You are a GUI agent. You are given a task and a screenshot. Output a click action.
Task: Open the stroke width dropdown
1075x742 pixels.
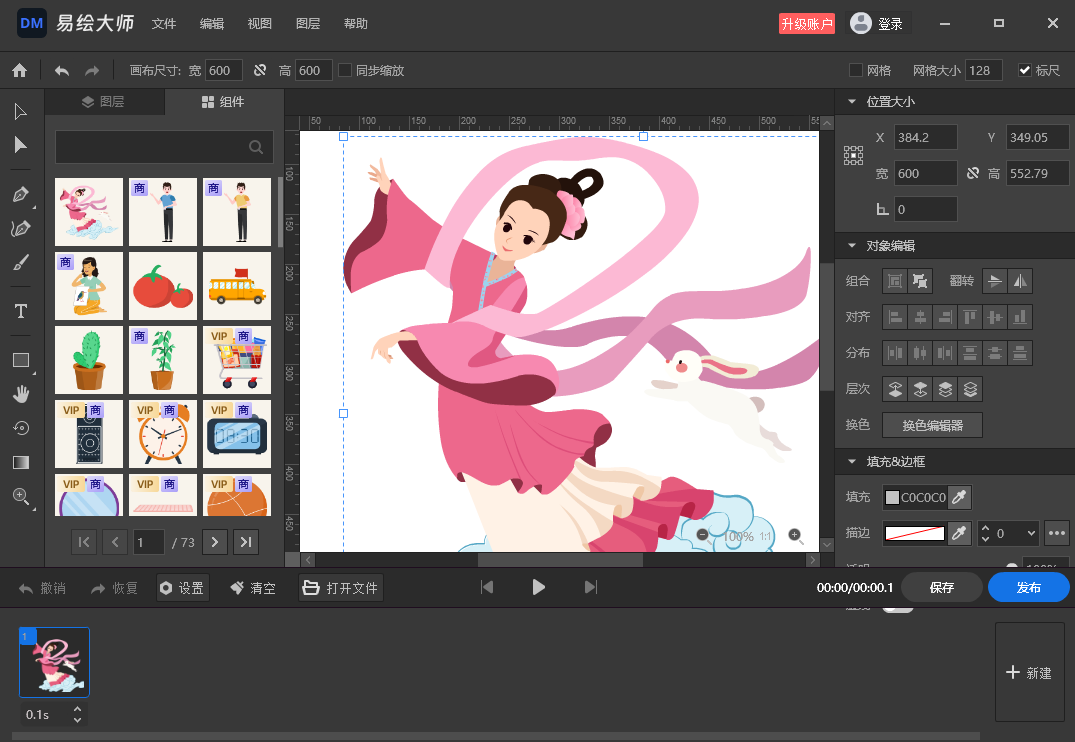pyautogui.click(x=1029, y=533)
